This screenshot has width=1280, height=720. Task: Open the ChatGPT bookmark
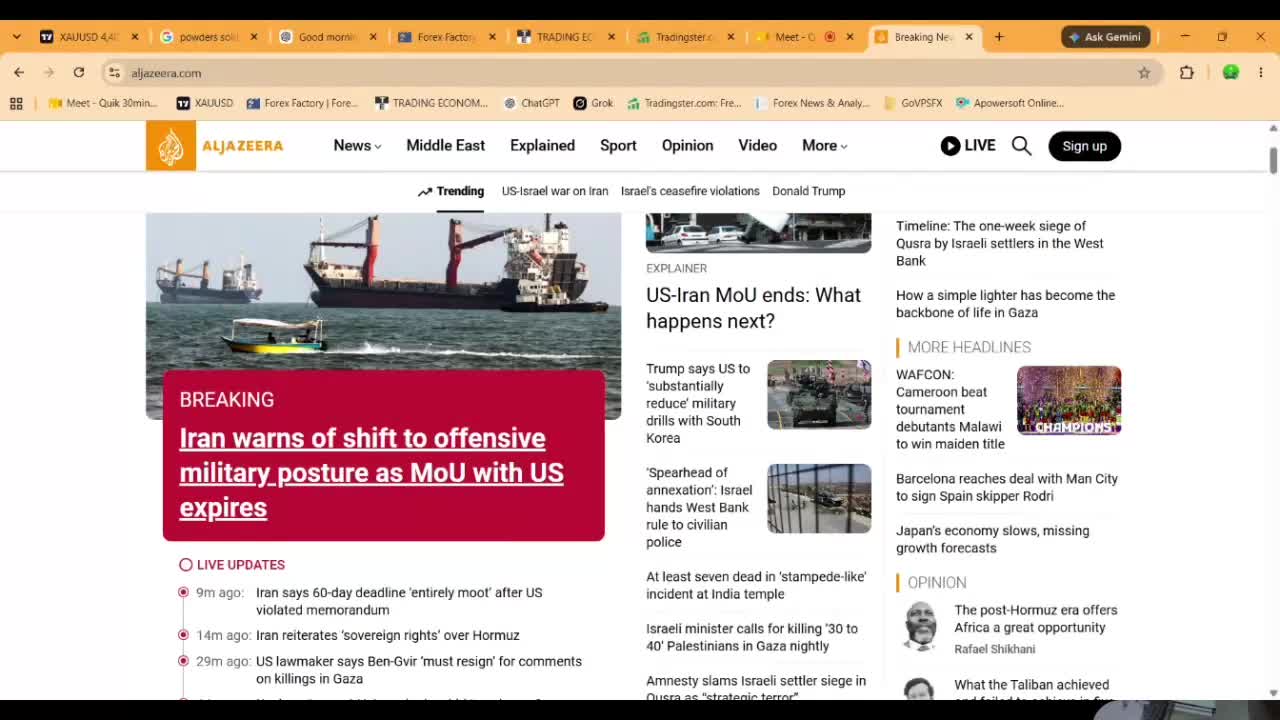click(x=531, y=103)
